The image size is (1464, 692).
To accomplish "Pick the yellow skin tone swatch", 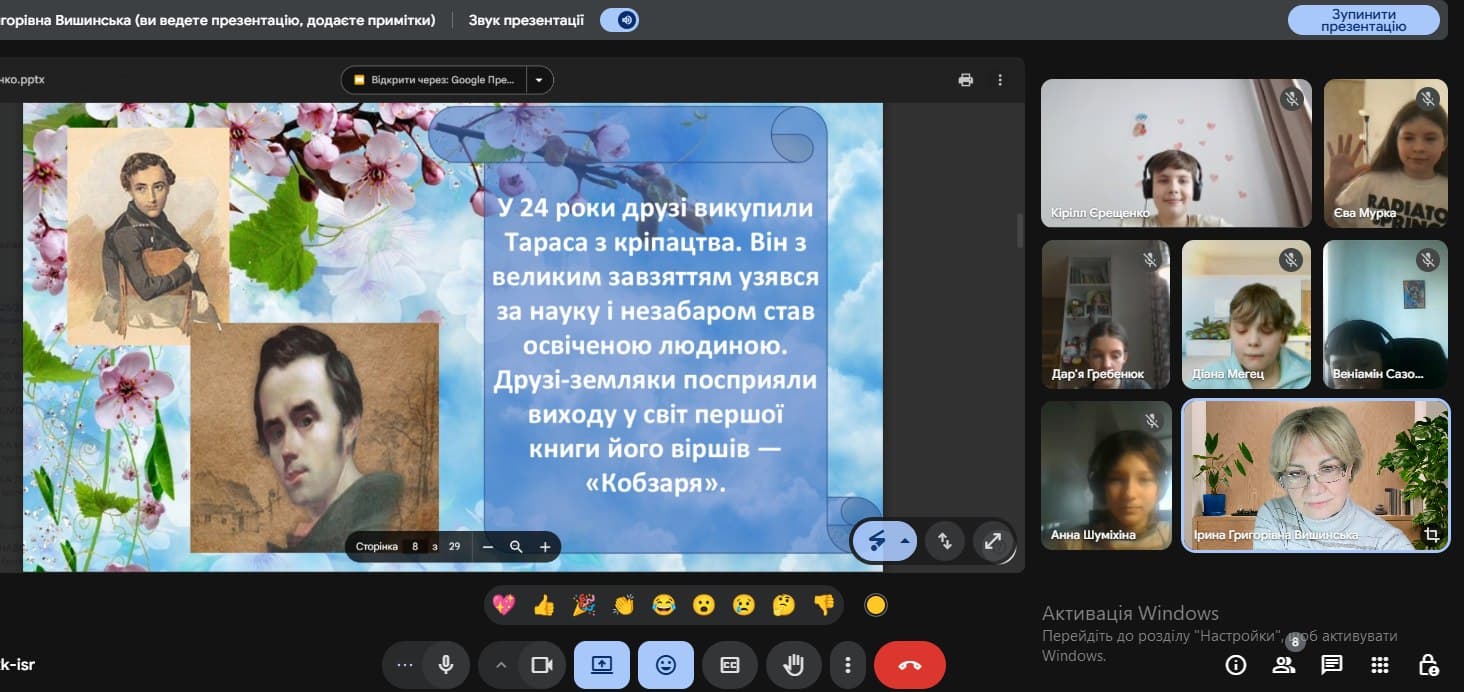I will (x=875, y=605).
